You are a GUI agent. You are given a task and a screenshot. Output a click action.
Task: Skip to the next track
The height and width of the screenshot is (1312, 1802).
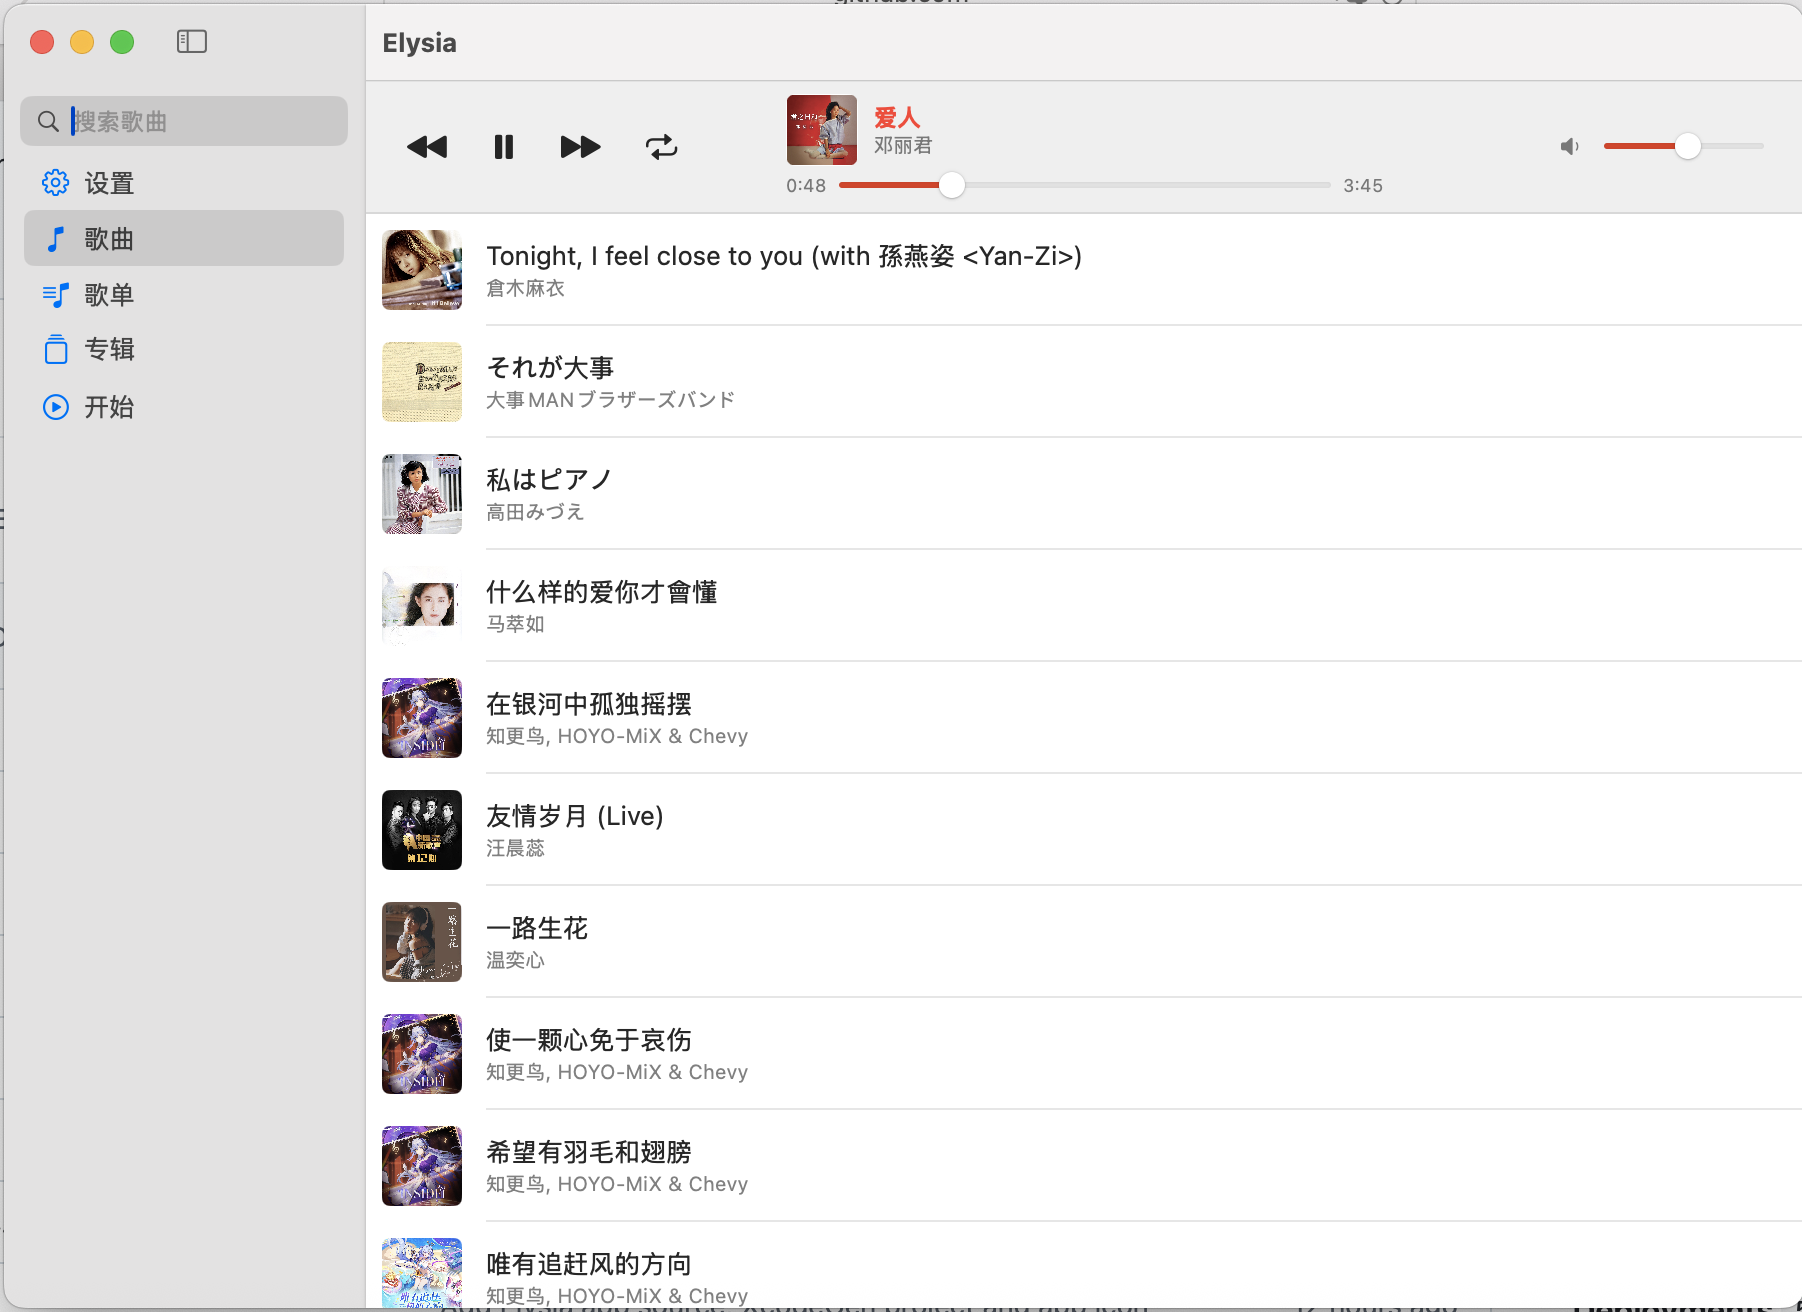[x=580, y=147]
